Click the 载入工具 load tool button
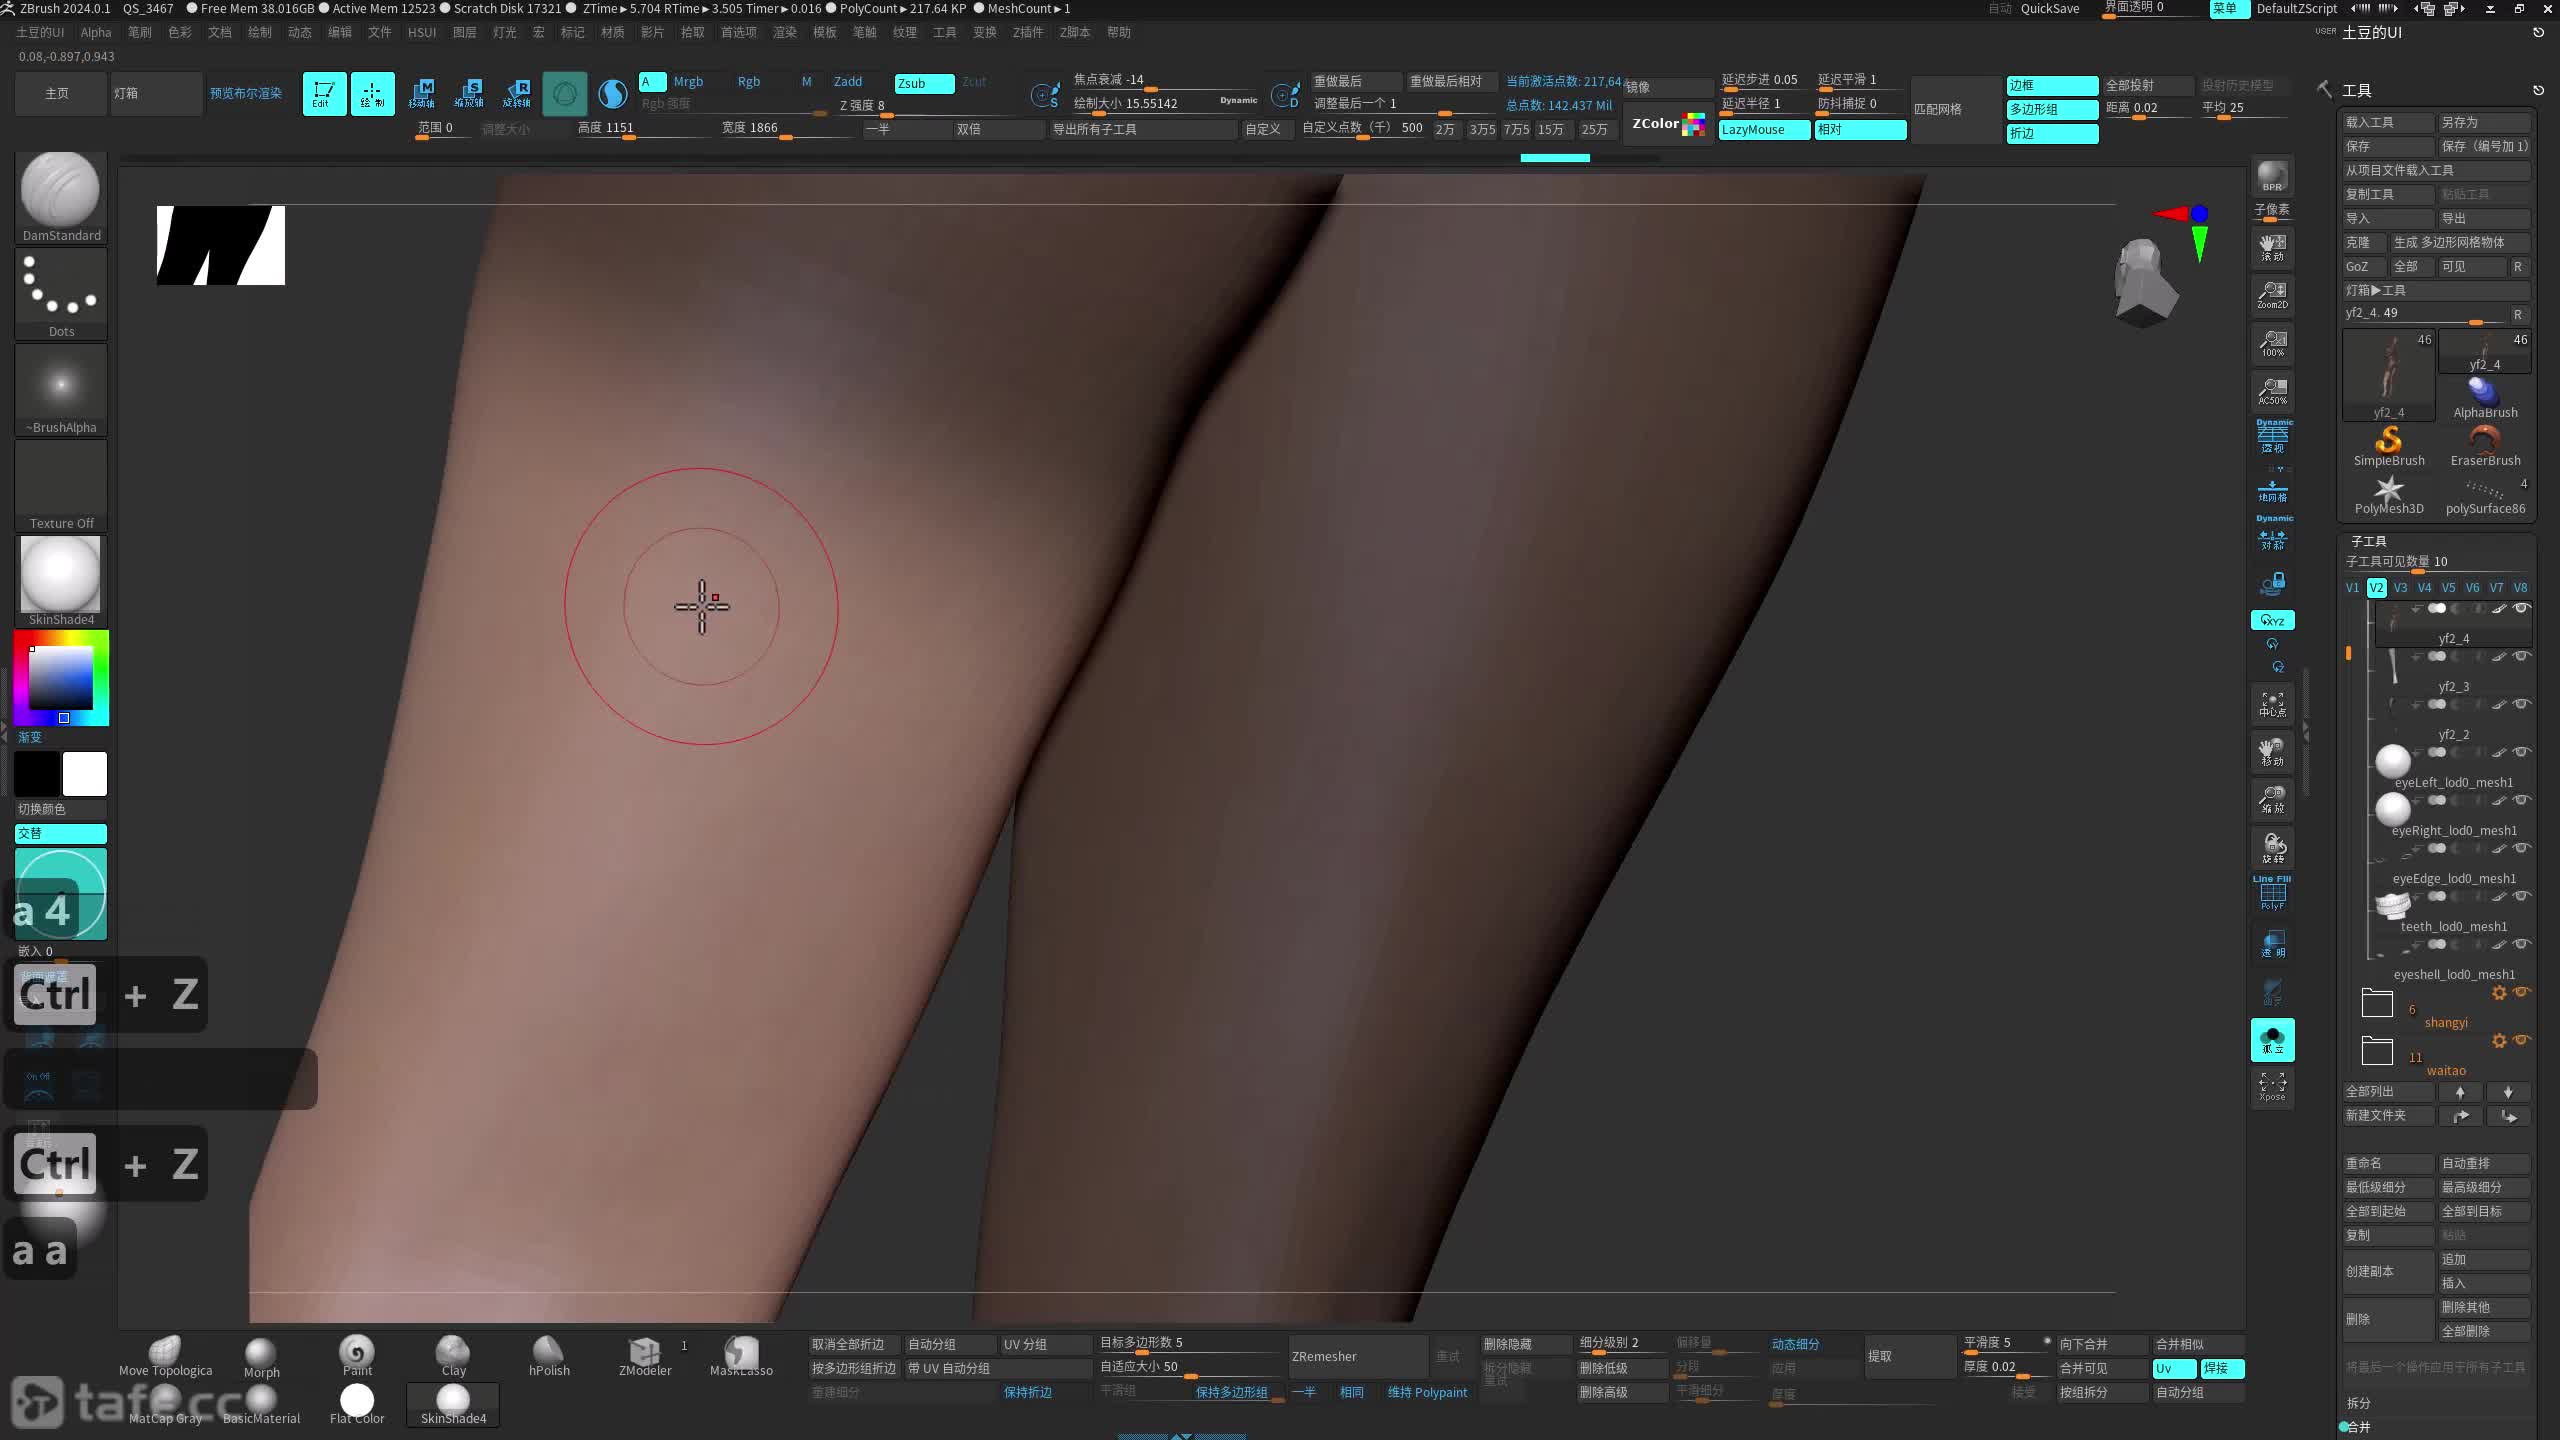 (2388, 122)
